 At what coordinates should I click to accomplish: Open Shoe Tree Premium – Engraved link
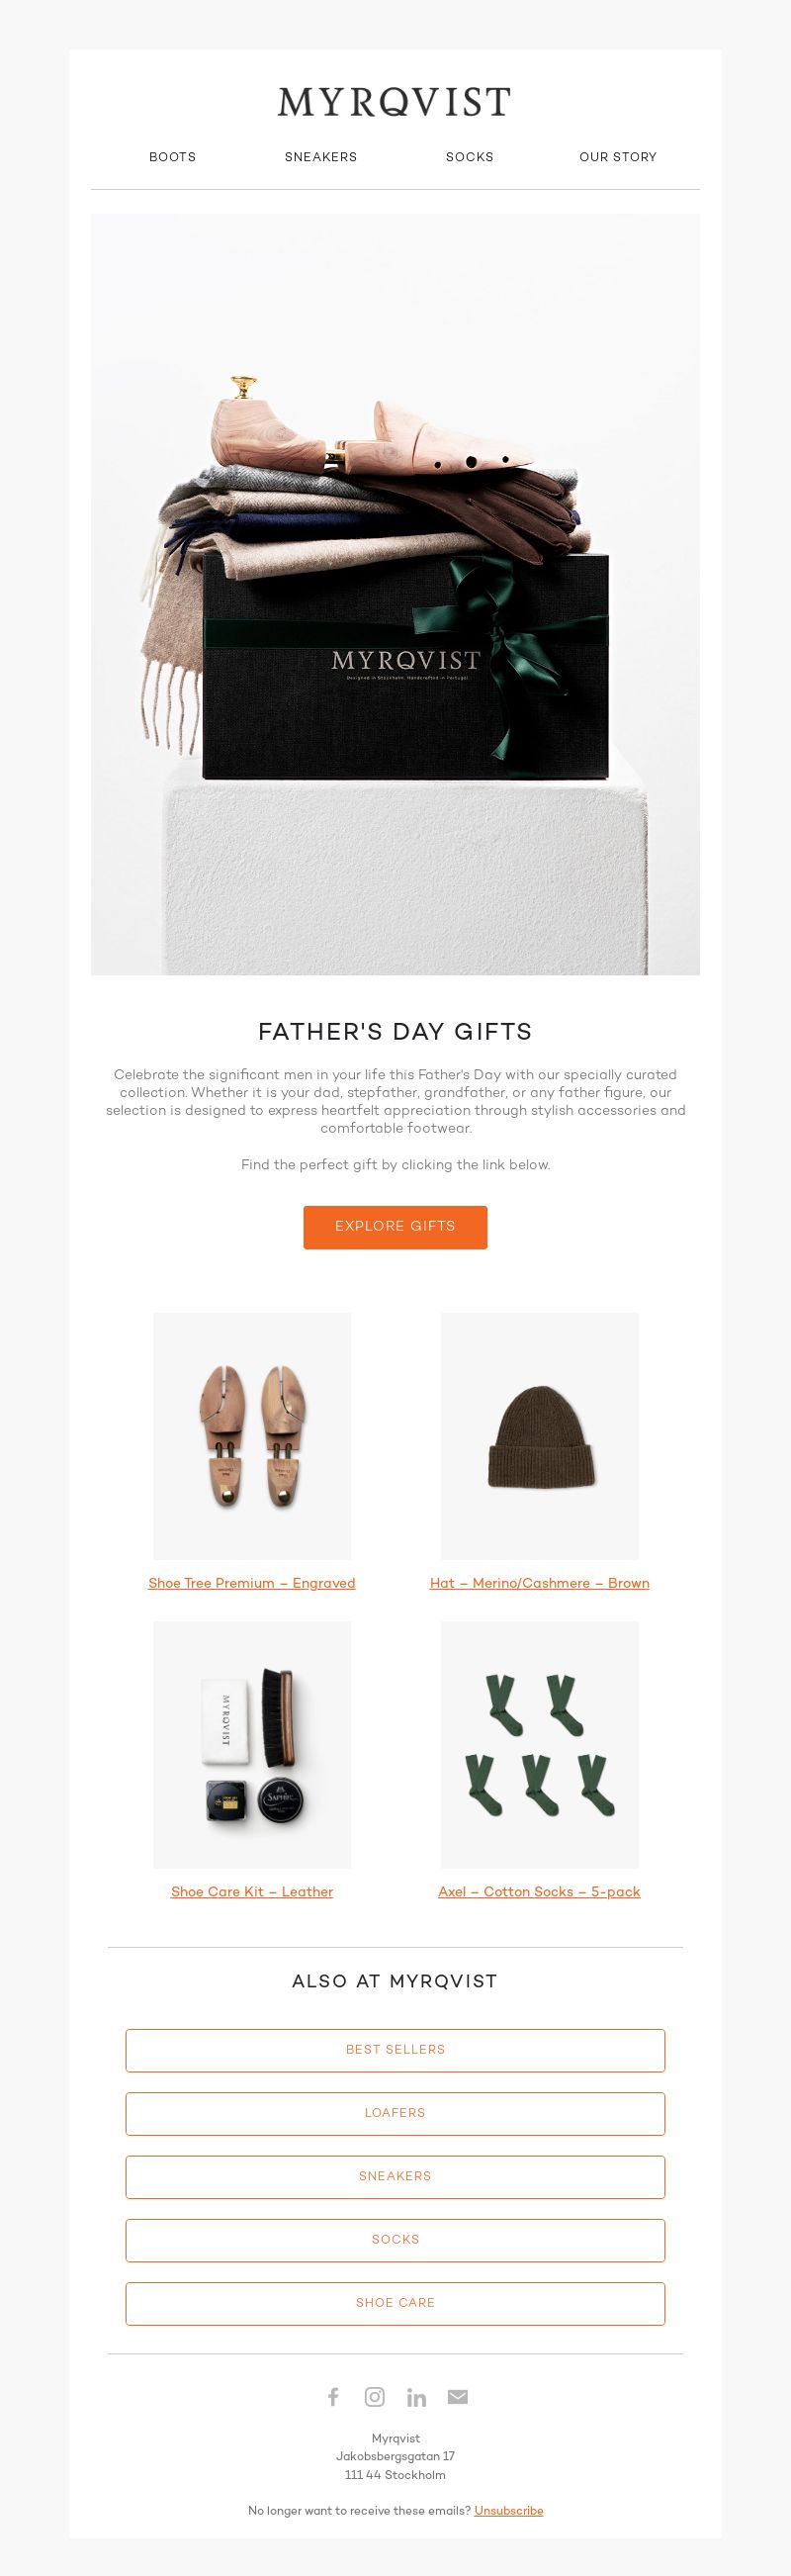[x=252, y=1583]
